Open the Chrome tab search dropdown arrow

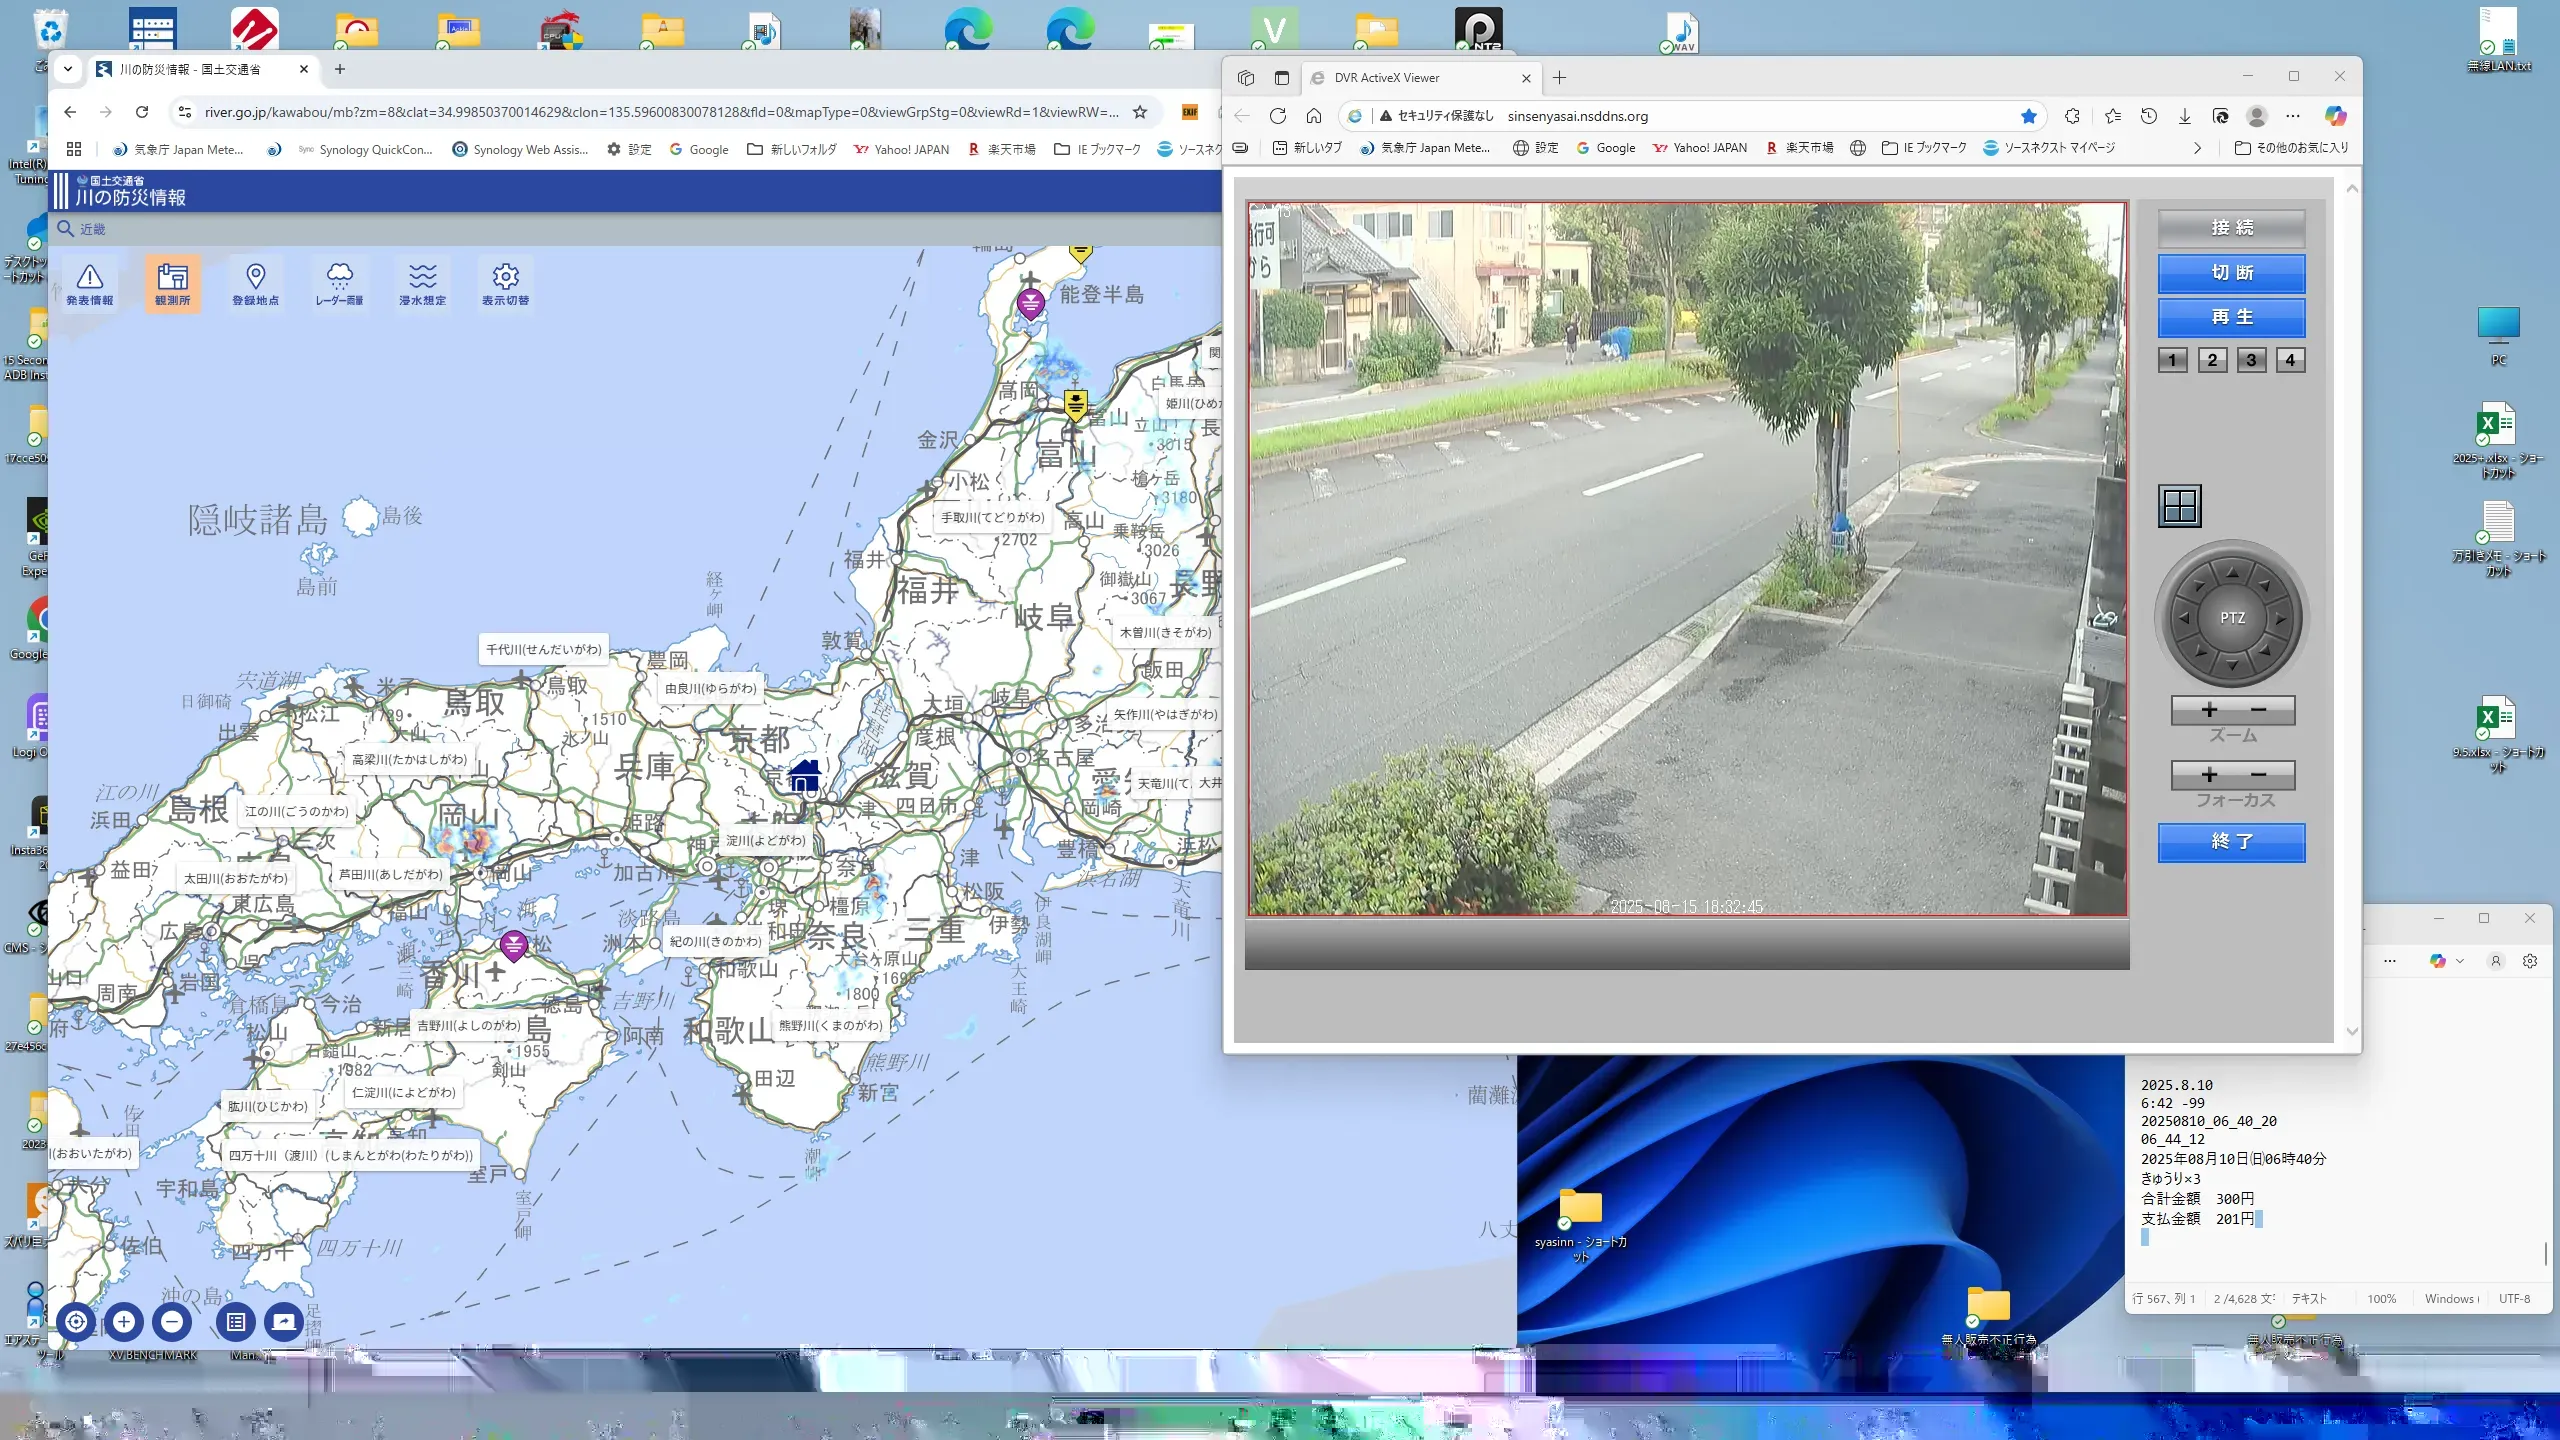click(67, 69)
